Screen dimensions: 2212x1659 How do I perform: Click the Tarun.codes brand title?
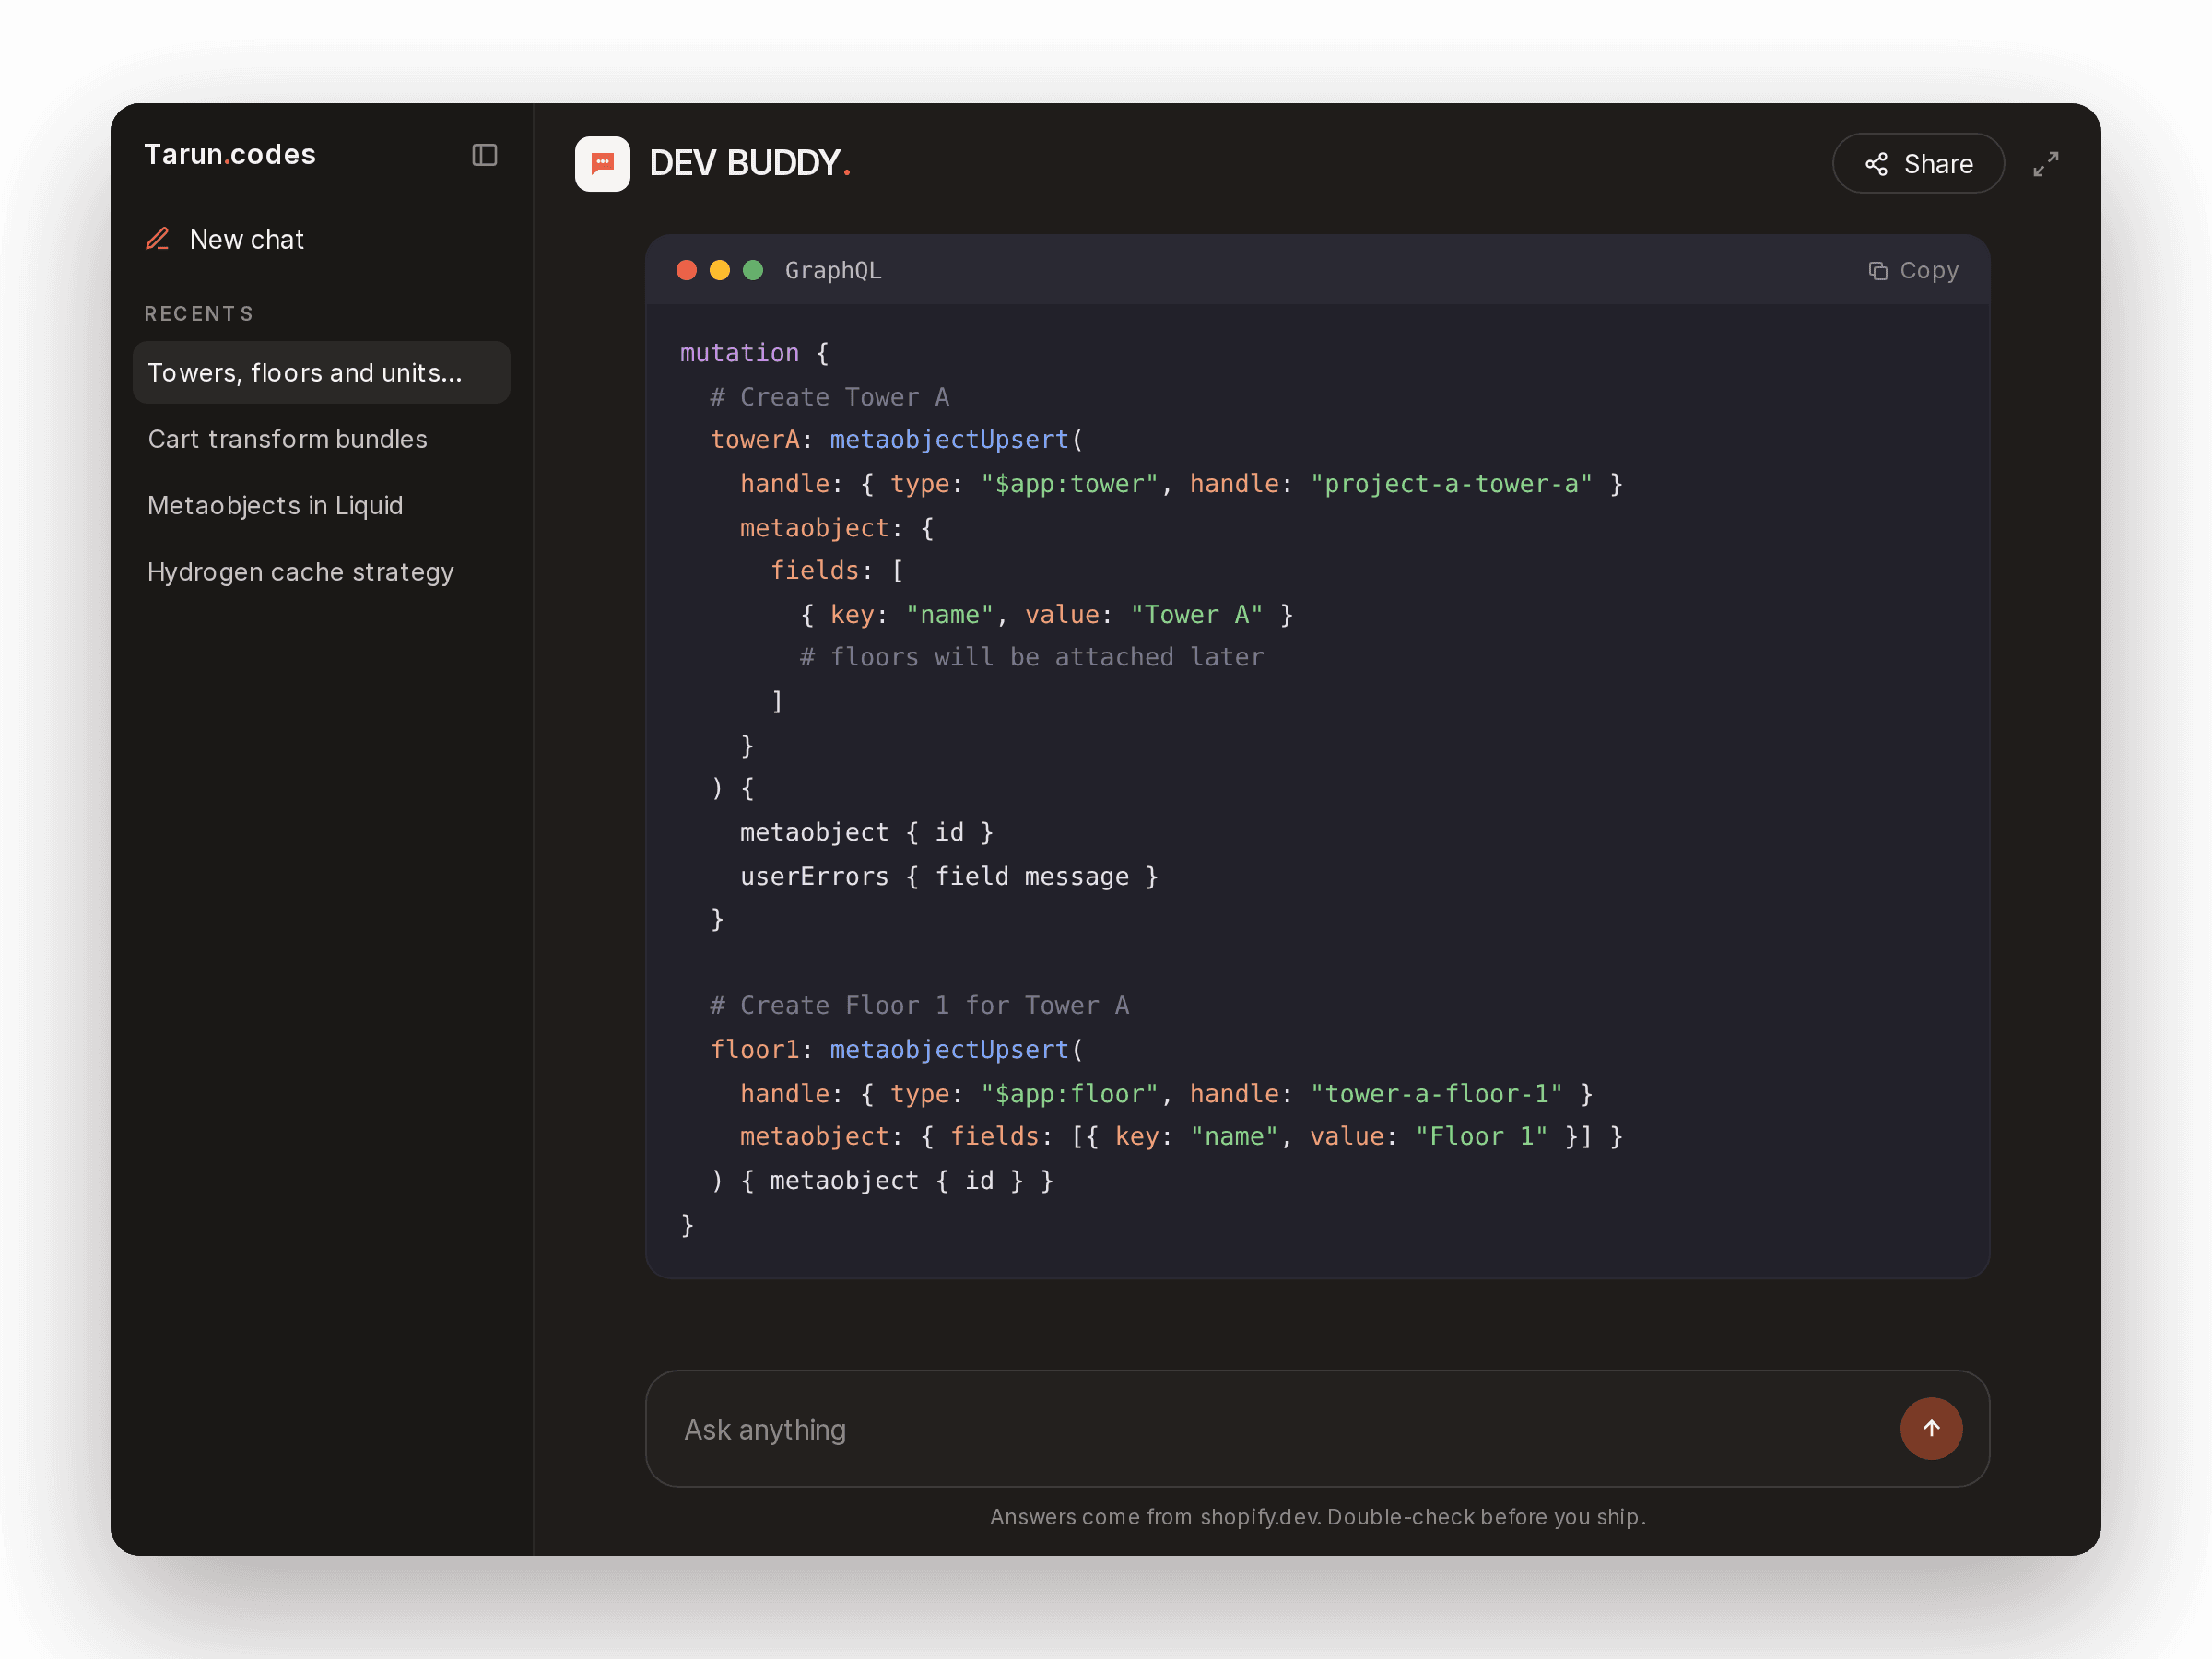(230, 154)
